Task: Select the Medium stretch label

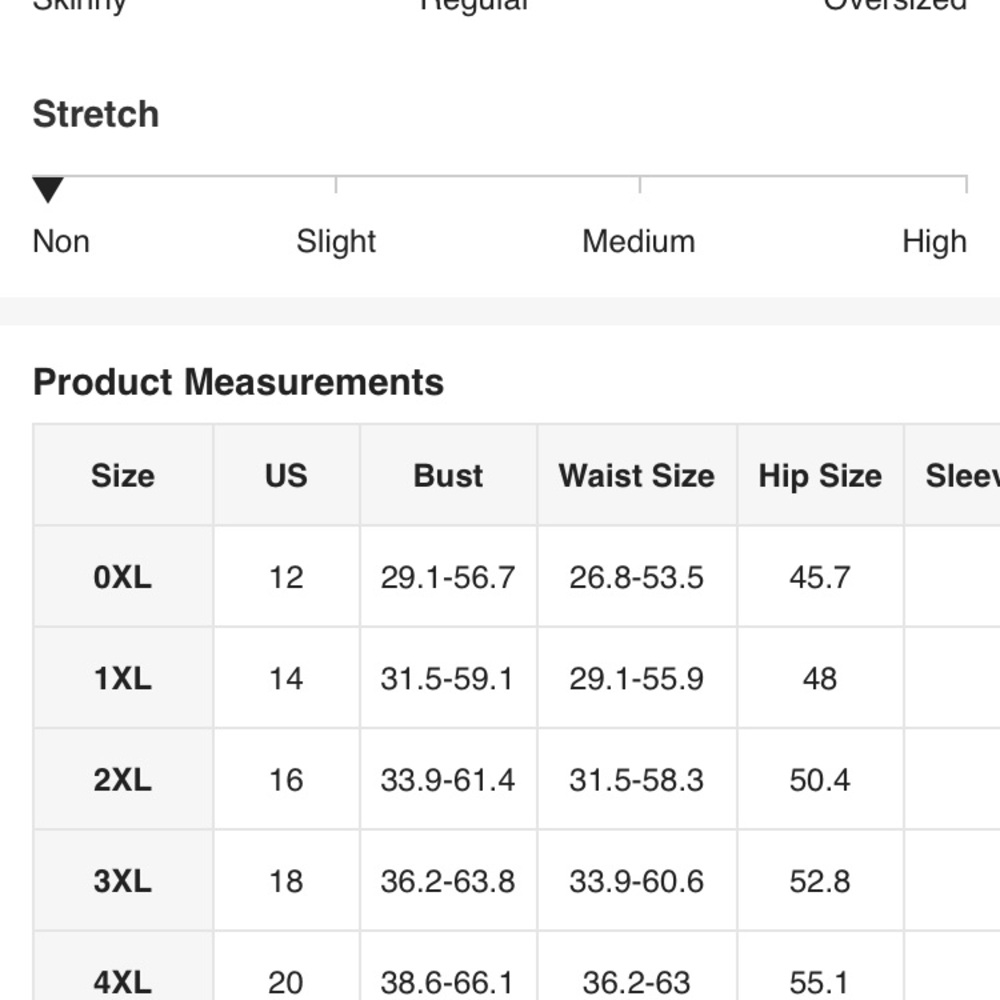Action: click(638, 242)
